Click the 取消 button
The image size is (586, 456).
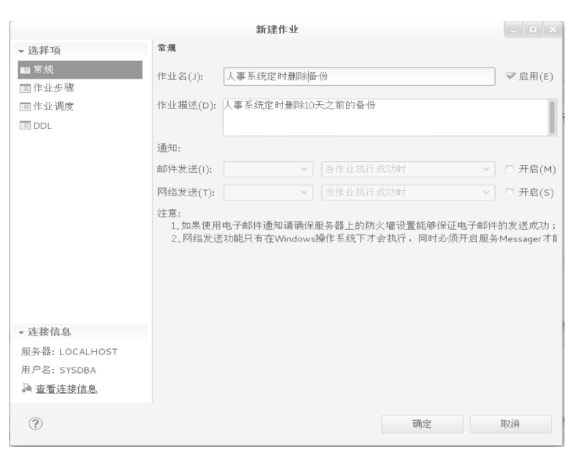point(511,424)
